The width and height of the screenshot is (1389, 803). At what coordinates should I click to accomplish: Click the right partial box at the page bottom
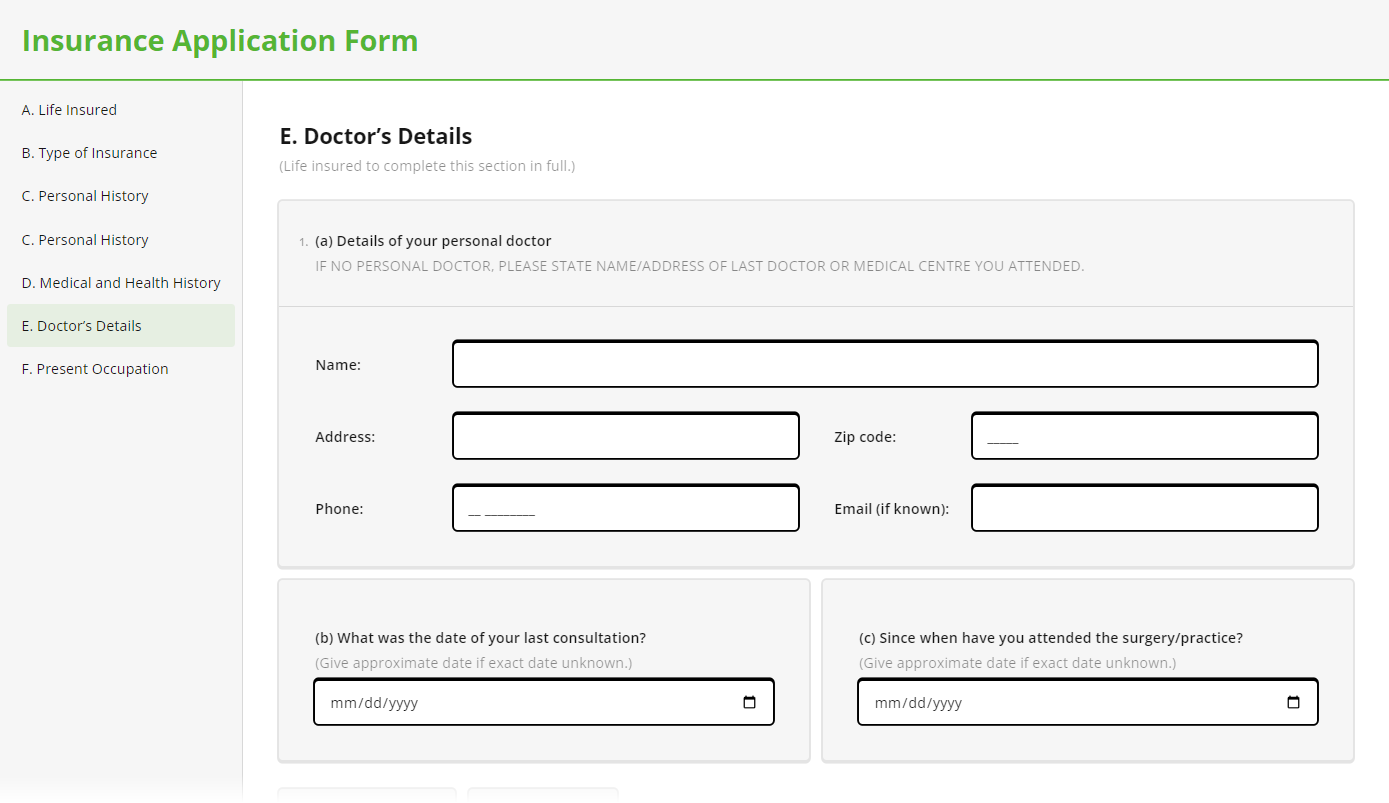[x=542, y=796]
